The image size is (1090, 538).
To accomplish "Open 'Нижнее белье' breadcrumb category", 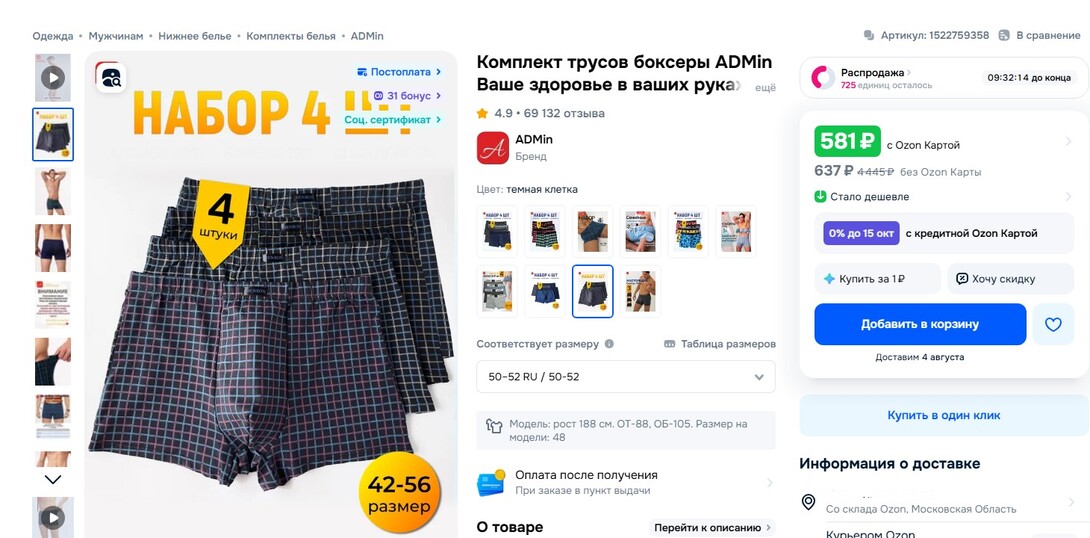I will tap(195, 35).
